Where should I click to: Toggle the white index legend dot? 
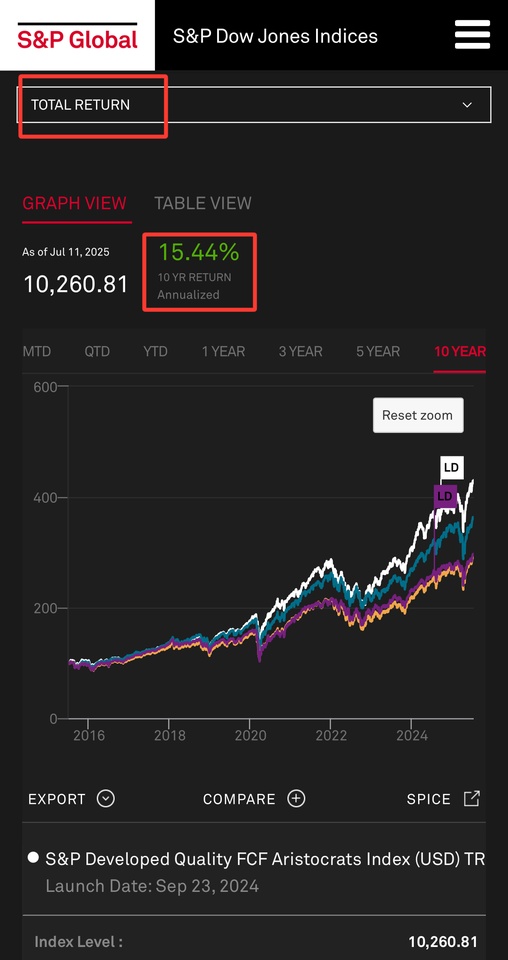coord(33,857)
